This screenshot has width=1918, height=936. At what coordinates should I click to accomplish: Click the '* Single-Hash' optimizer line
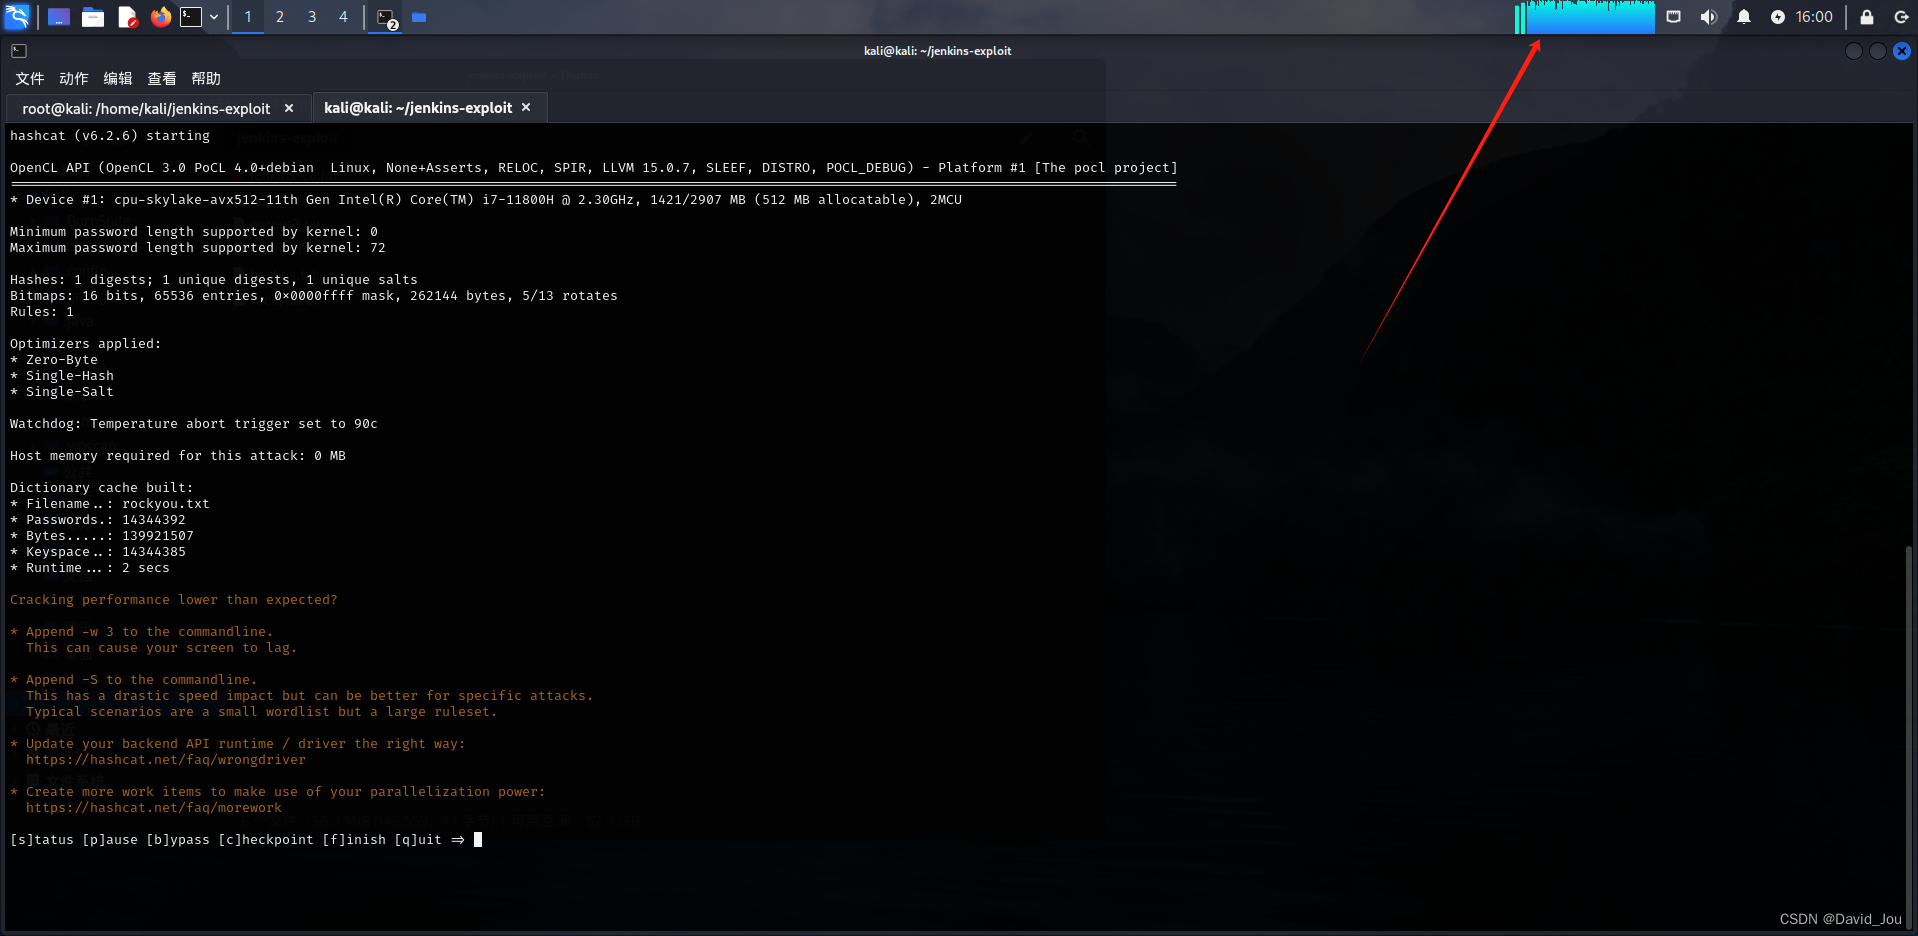(x=62, y=376)
